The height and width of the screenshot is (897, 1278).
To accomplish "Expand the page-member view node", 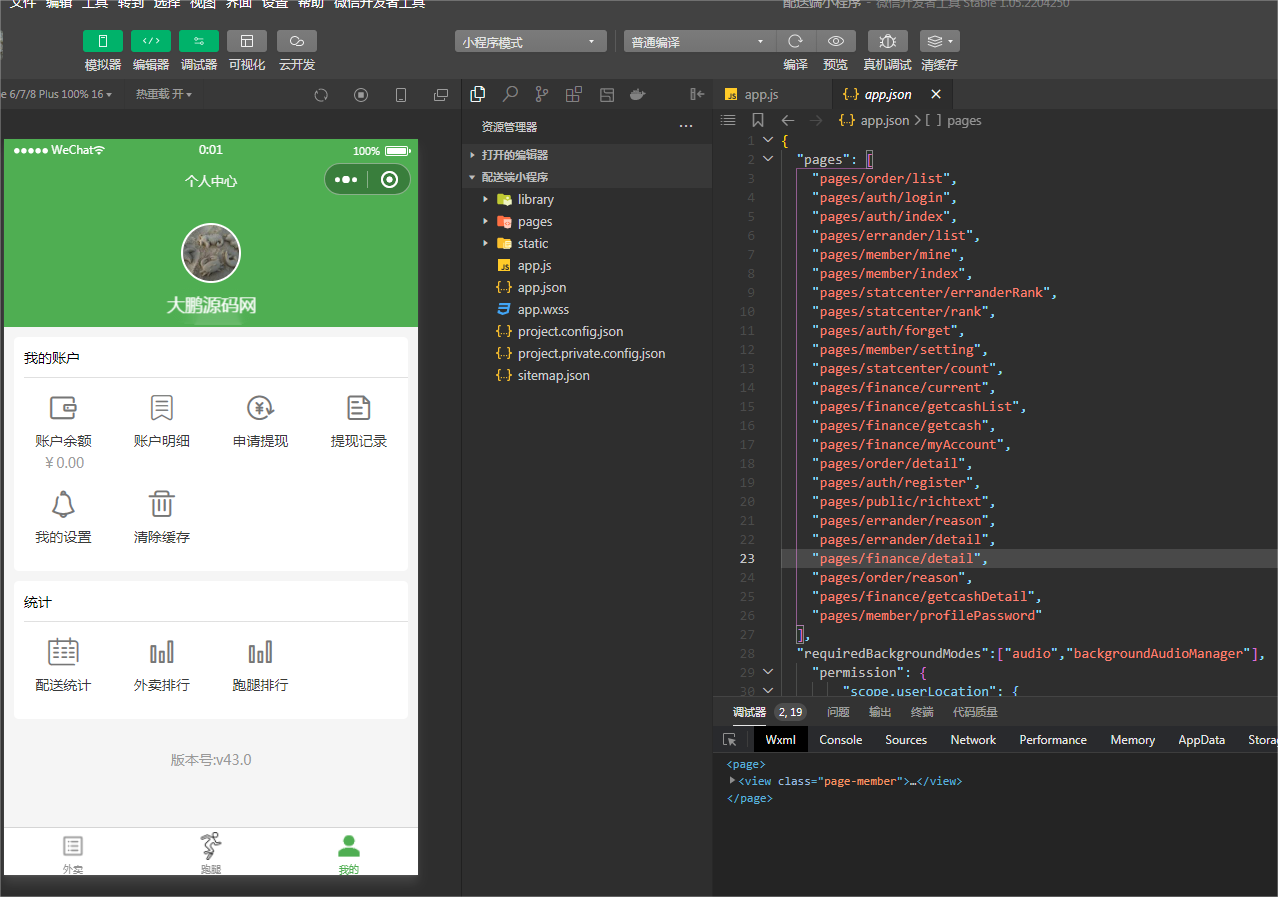I will coord(733,781).
